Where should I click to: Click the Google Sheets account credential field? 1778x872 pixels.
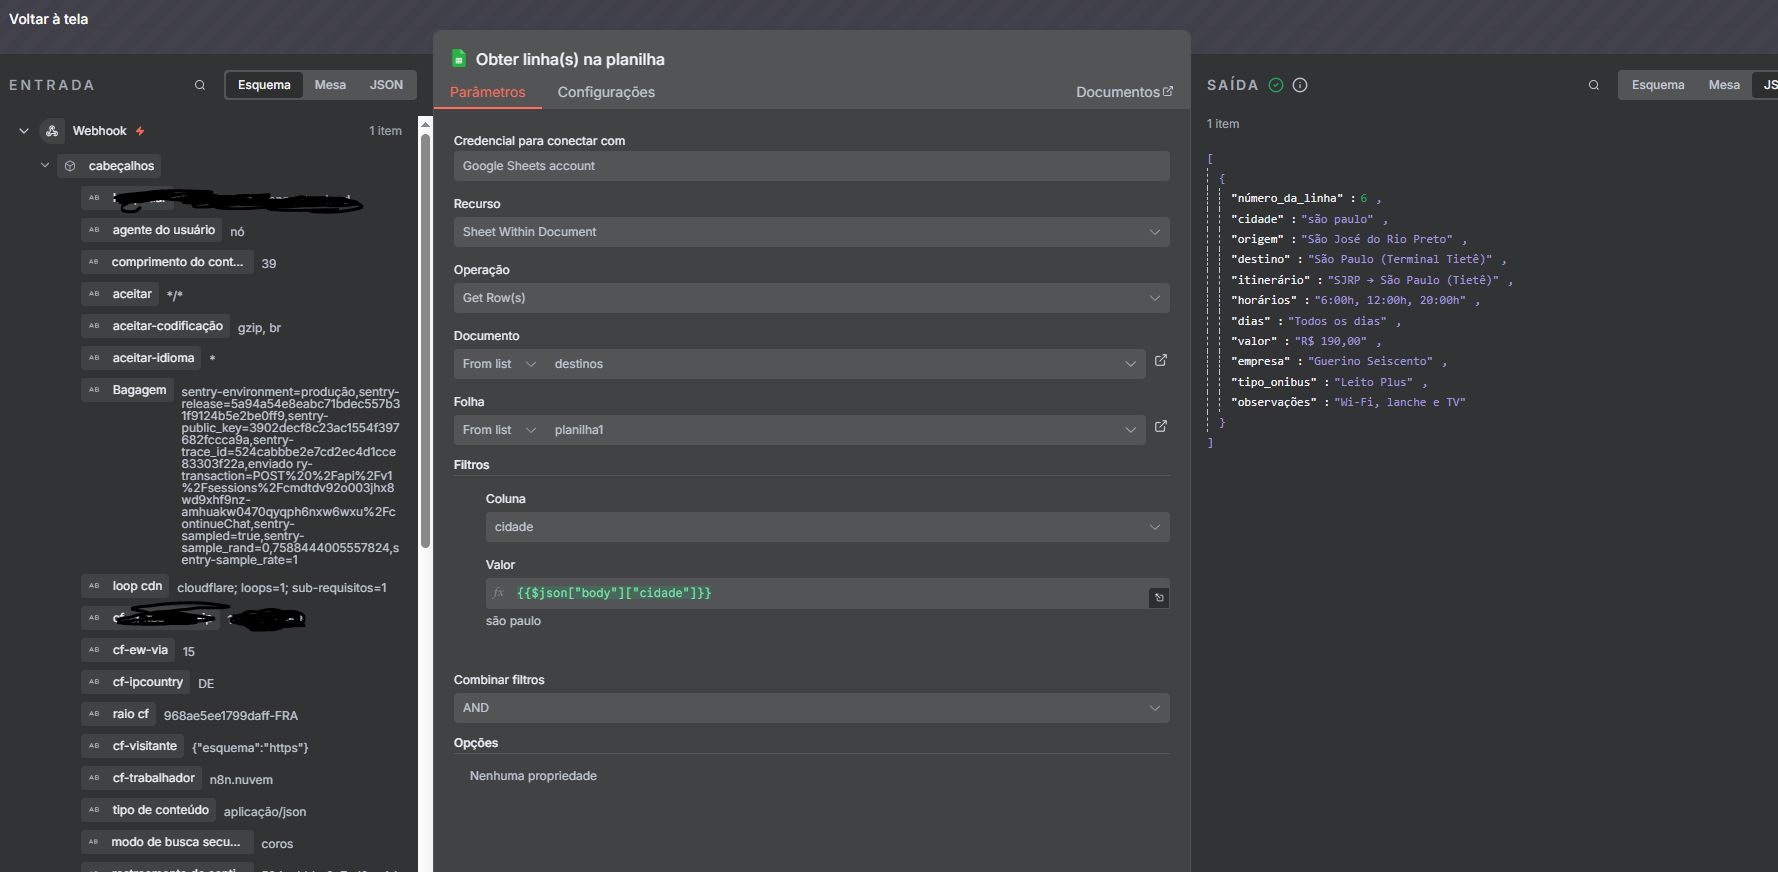(x=811, y=166)
